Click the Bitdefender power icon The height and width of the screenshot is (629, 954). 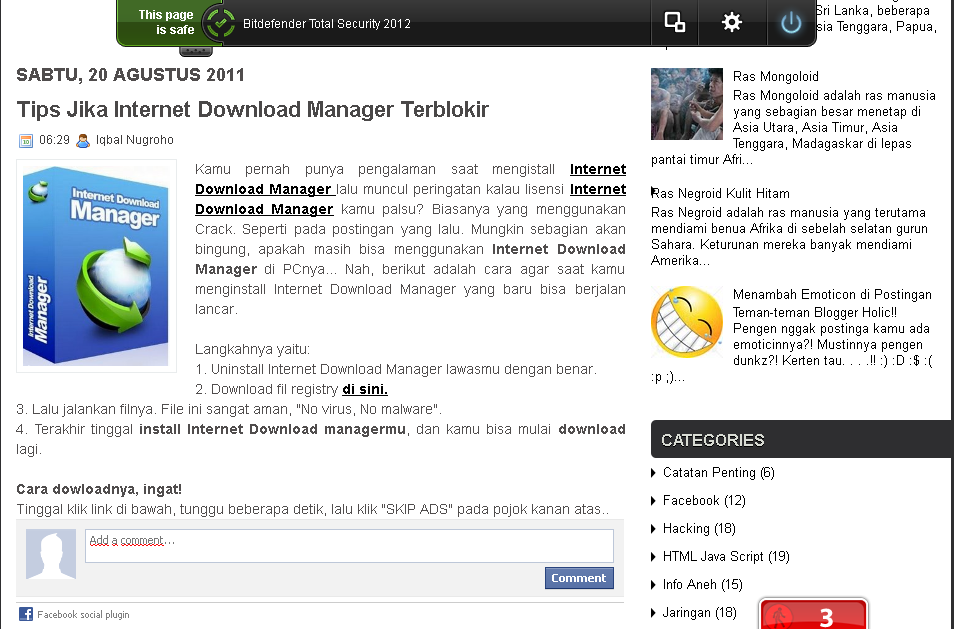[790, 23]
